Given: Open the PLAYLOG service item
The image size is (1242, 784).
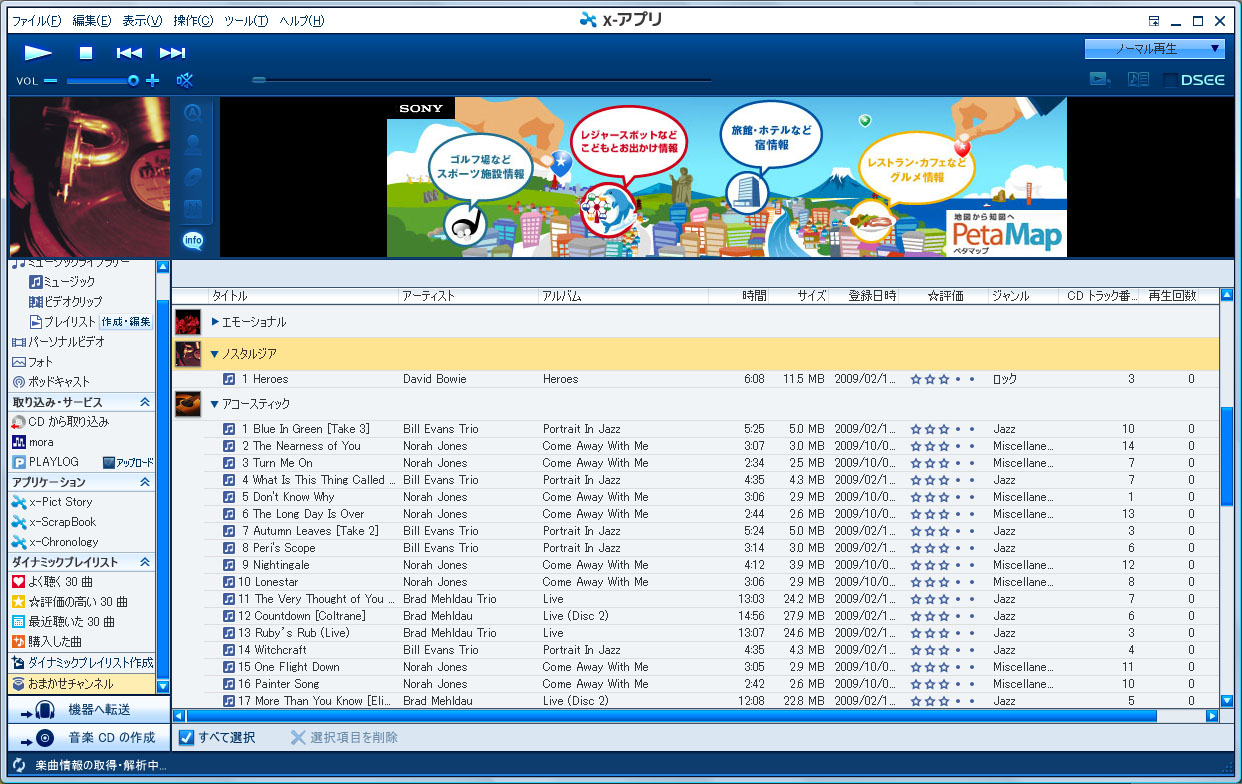Looking at the screenshot, I should coord(45,462).
